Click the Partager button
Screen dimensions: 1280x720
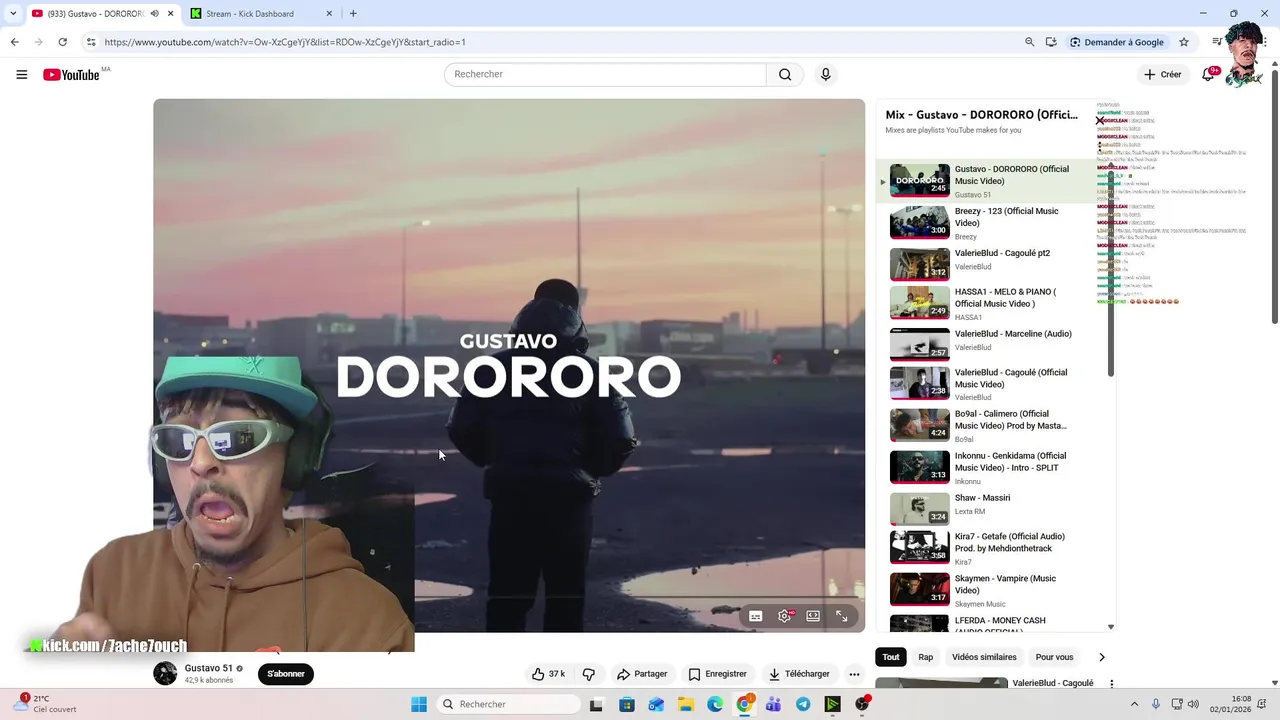pos(642,674)
